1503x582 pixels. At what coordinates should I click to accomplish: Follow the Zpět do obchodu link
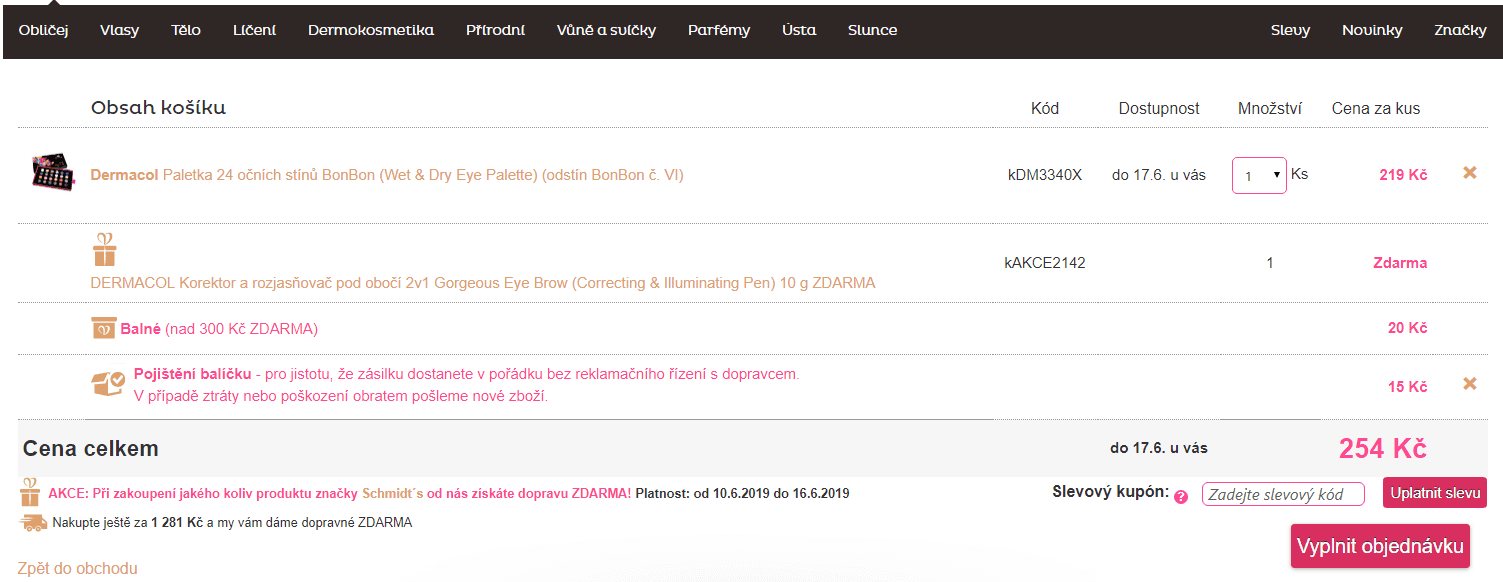(77, 568)
